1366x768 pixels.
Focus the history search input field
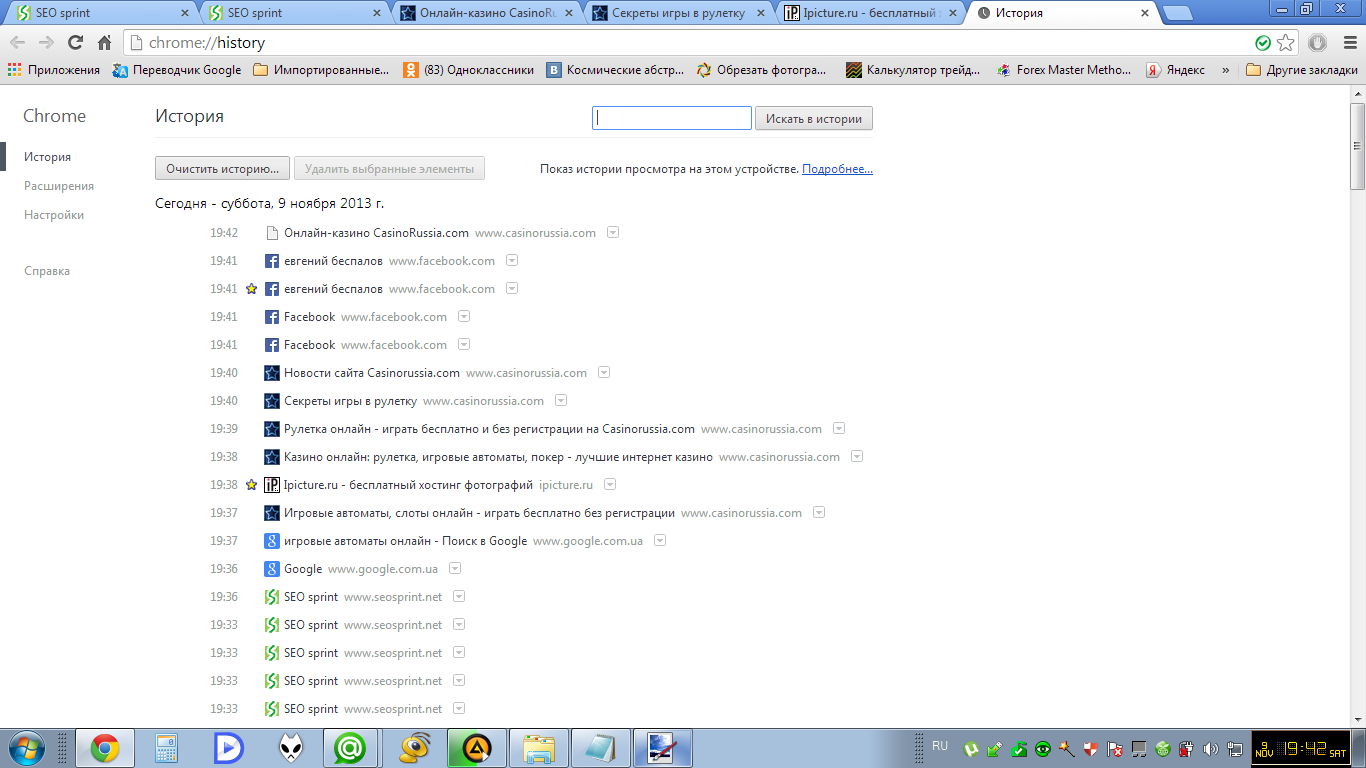tap(672, 118)
